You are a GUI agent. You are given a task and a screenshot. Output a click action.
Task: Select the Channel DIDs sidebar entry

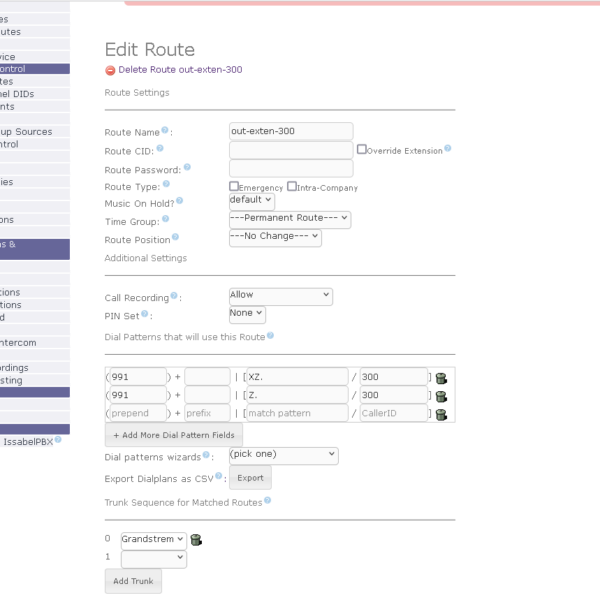click(20, 94)
